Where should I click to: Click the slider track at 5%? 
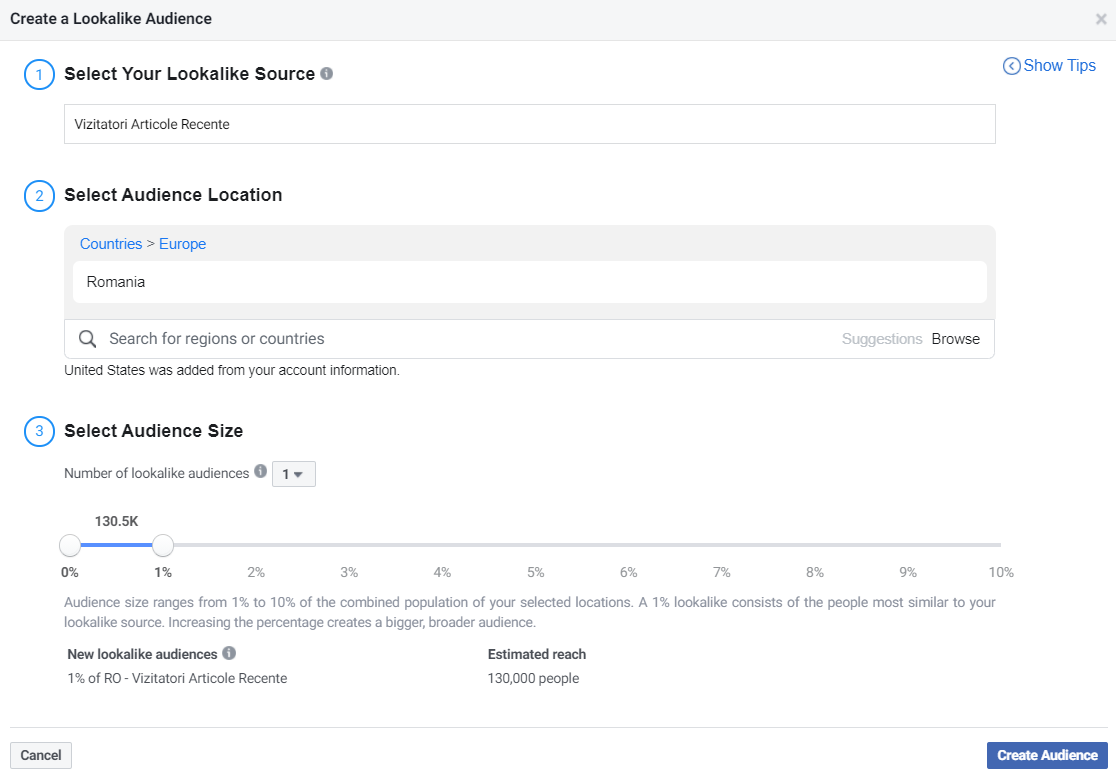click(536, 545)
